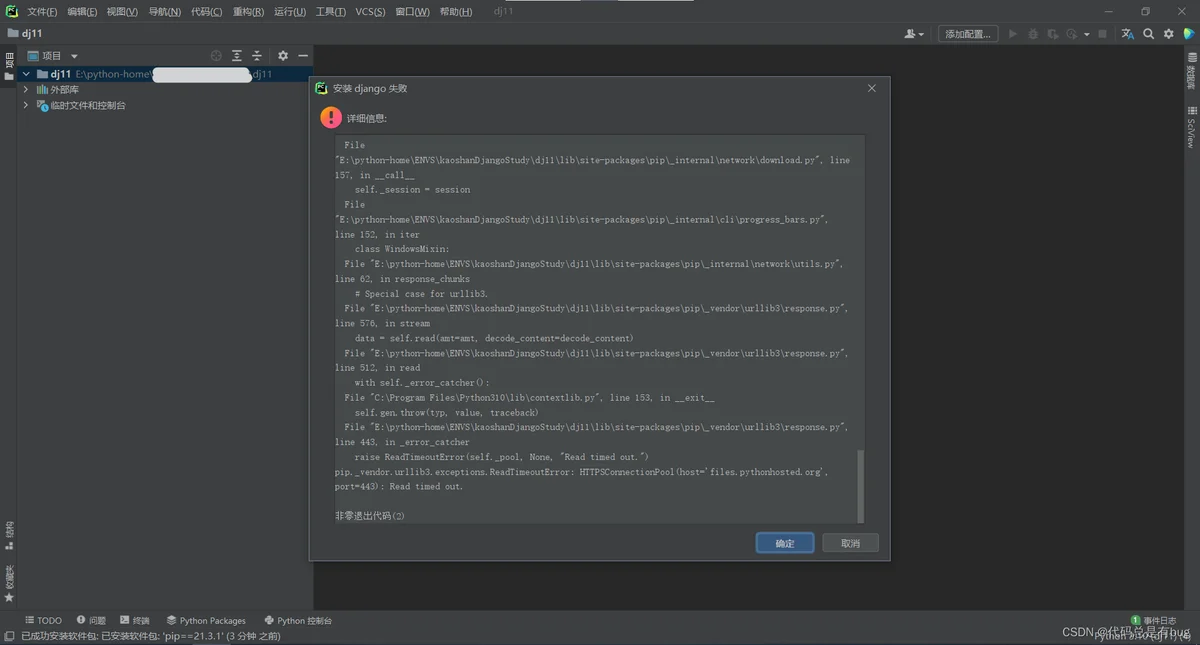Open the 编辑(E) menu
Screen dimensions: 1200x645
coord(82,12)
